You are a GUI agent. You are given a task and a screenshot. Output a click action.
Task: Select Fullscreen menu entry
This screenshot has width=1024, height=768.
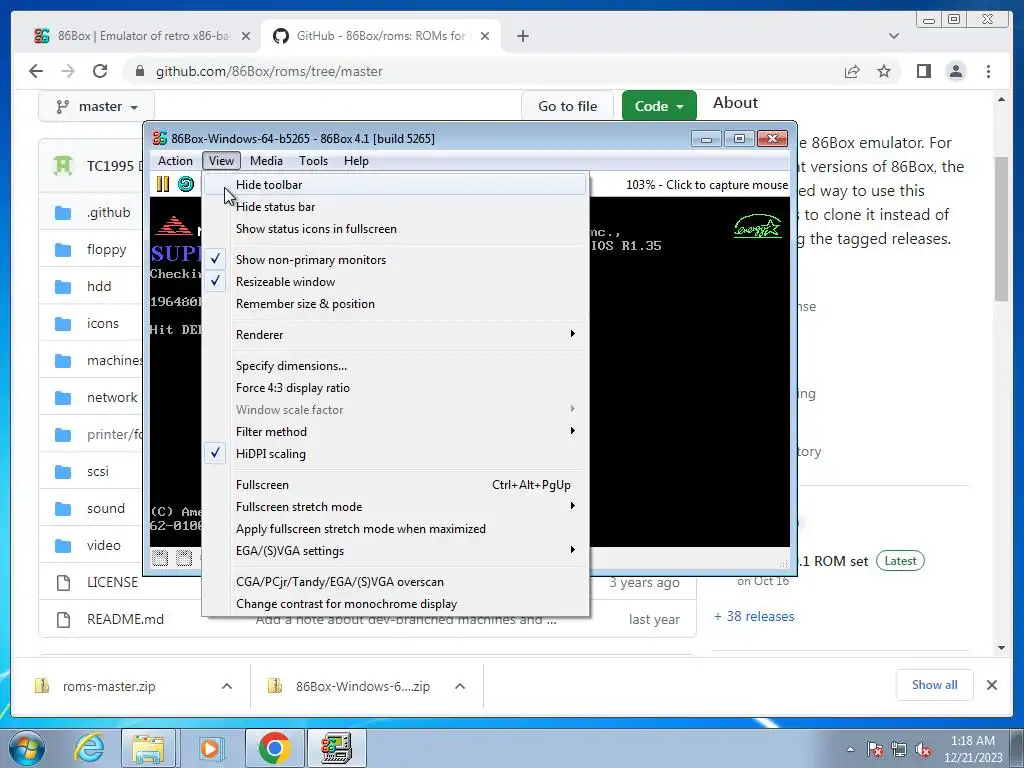pyautogui.click(x=396, y=485)
